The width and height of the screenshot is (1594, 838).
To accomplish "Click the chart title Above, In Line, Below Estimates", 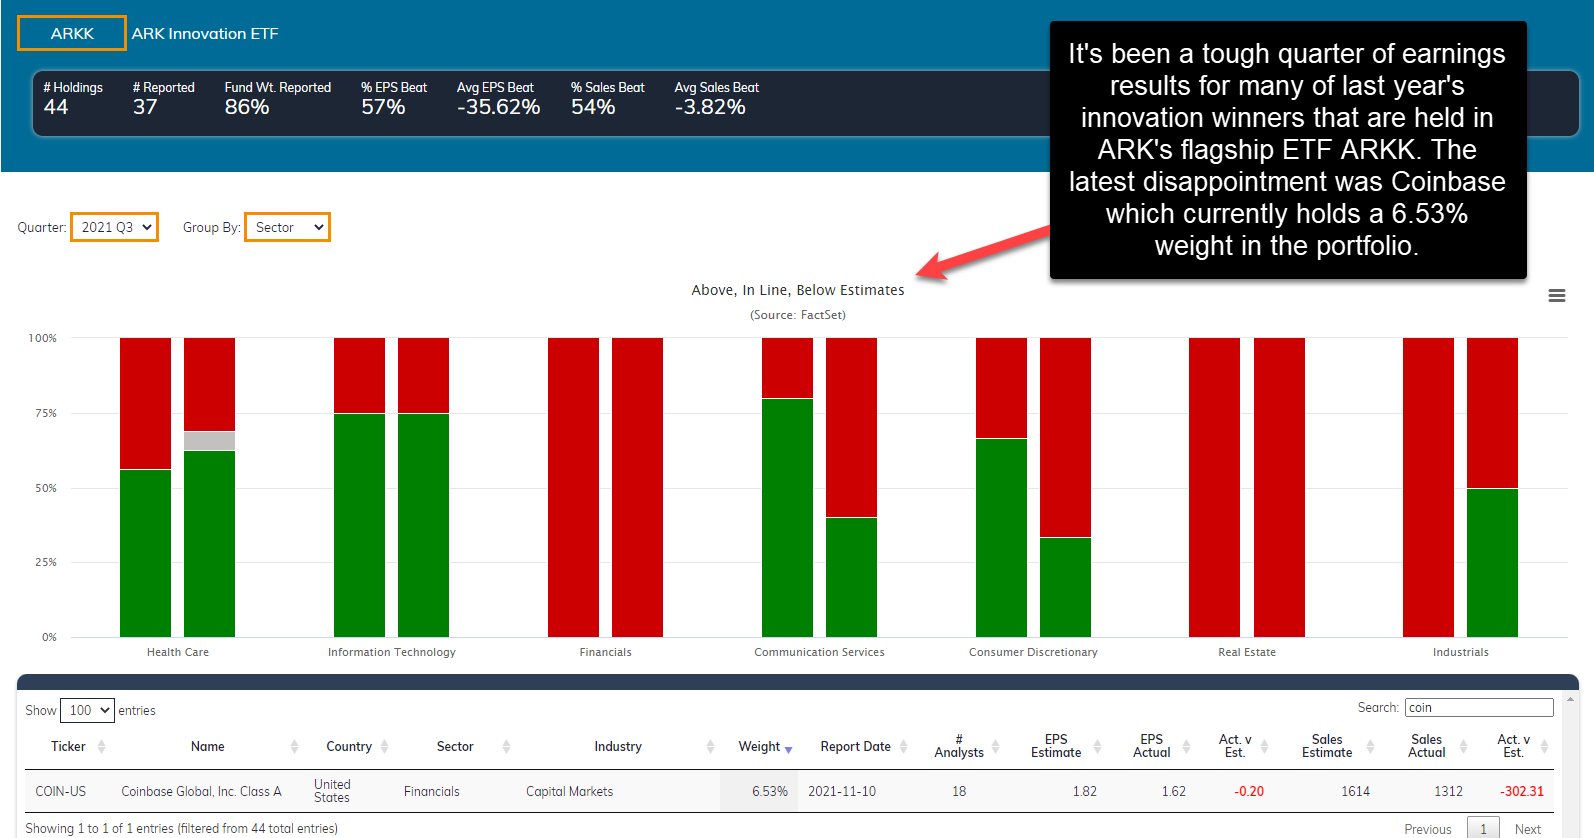I will click(x=798, y=290).
